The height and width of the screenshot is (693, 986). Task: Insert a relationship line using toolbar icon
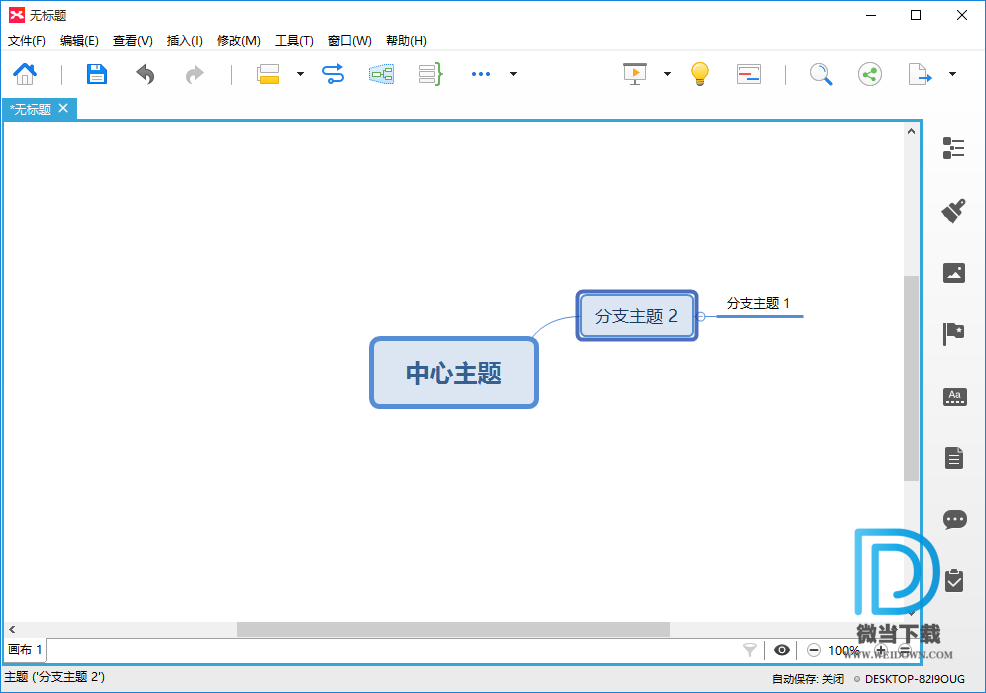(x=333, y=74)
